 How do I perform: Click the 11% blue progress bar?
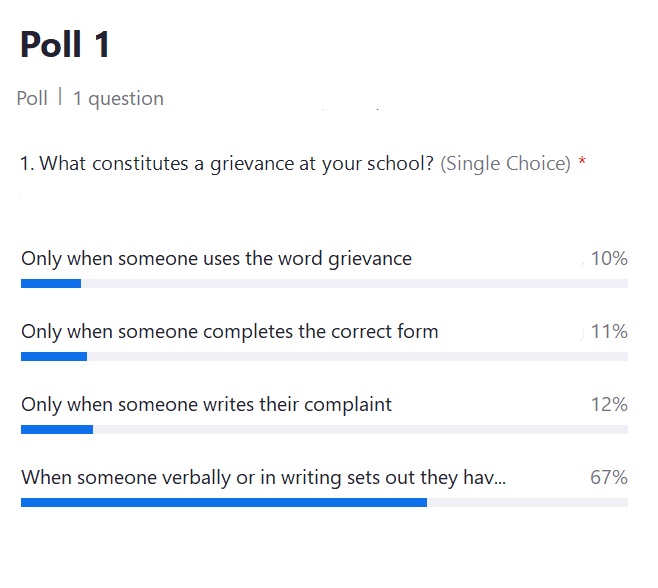tap(54, 357)
